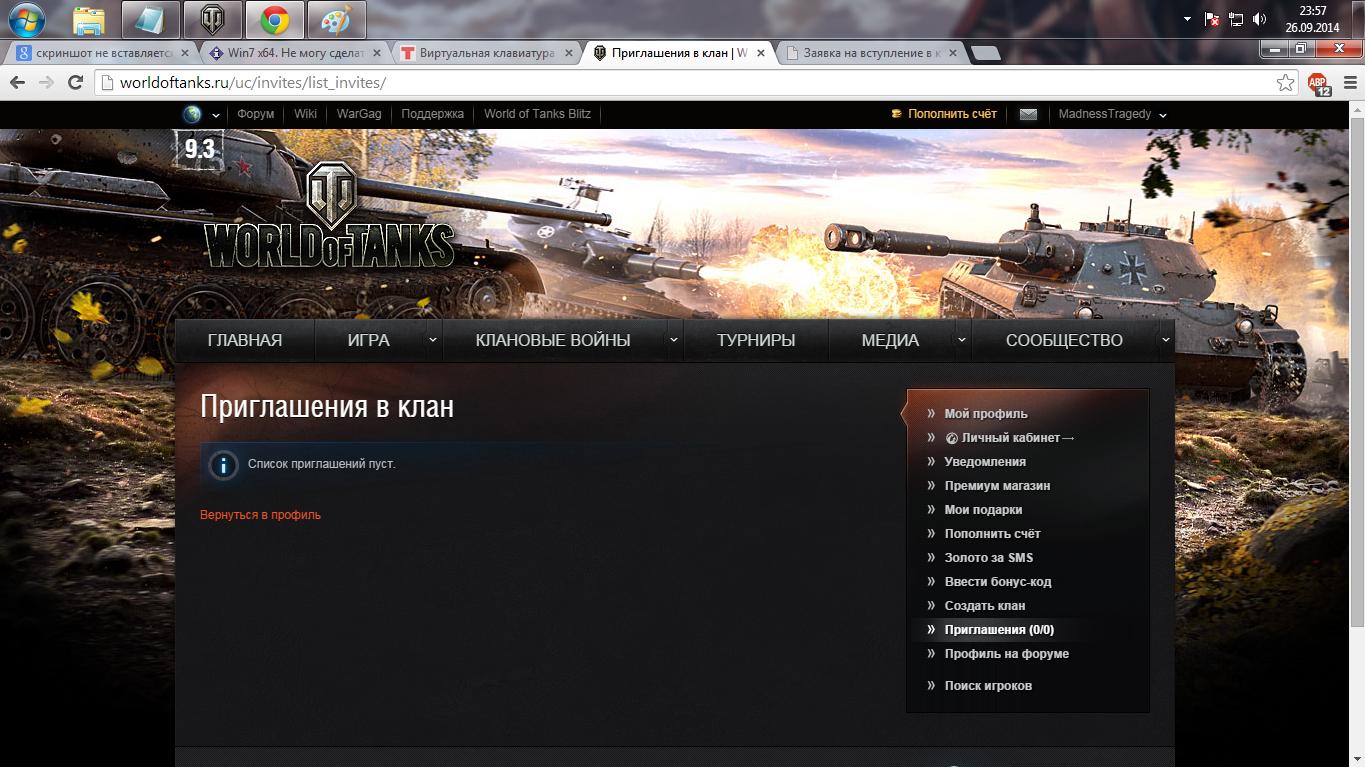Go back to the previous page
The image size is (1365, 767).
[19, 83]
